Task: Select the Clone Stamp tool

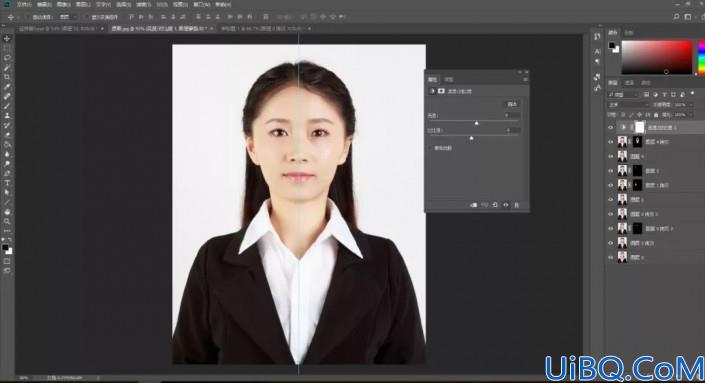Action: pos(7,116)
